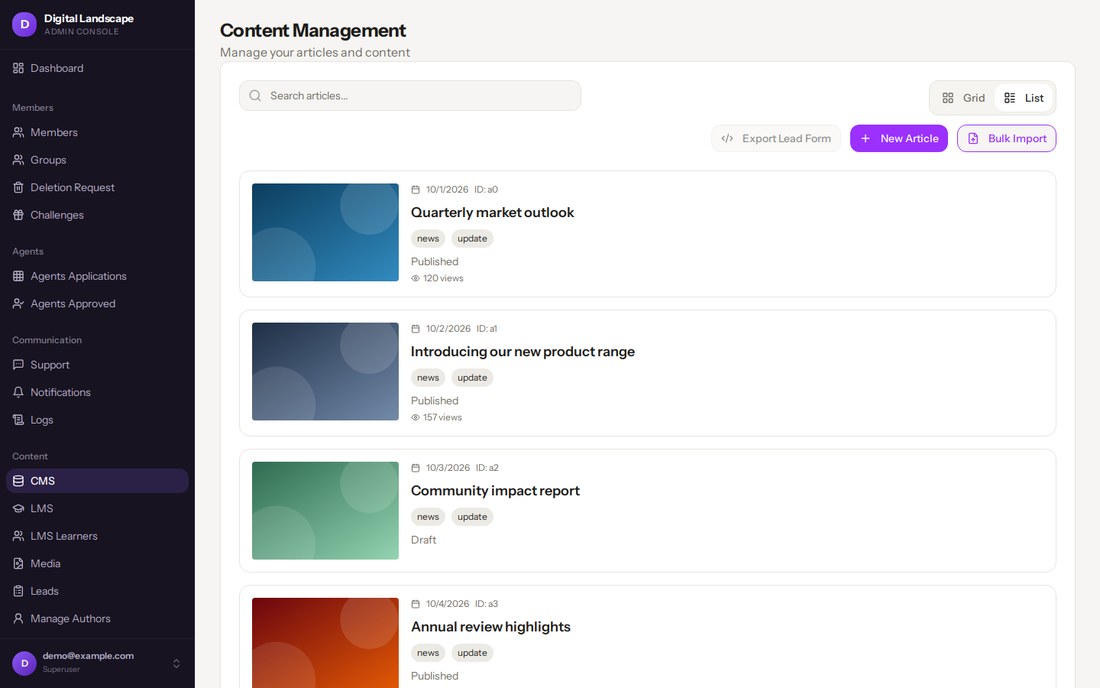This screenshot has width=1100, height=688.
Task: Open Members page from sidebar
Action: pyautogui.click(x=97, y=132)
